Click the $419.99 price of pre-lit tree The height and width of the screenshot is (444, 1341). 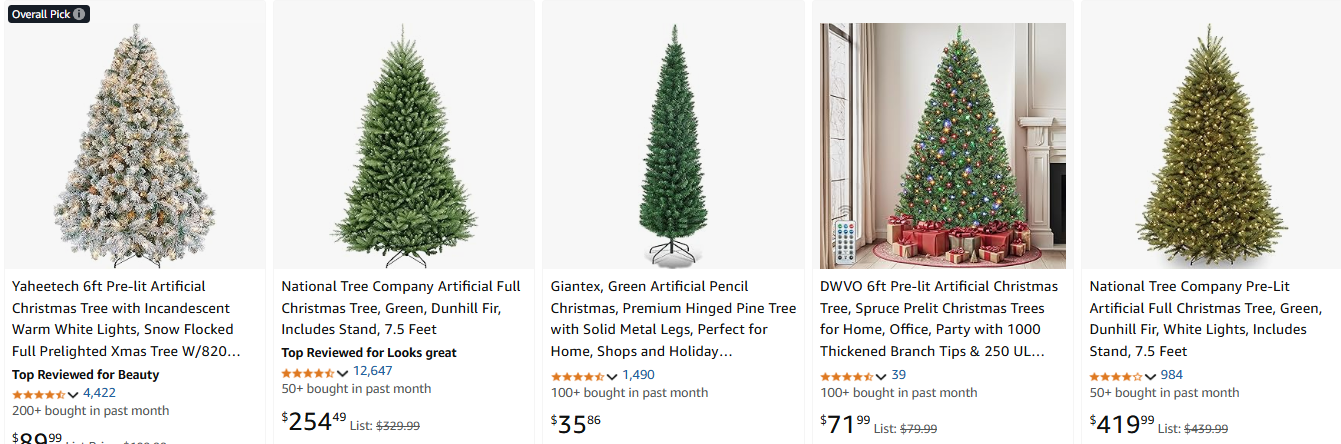pyautogui.click(x=1122, y=424)
